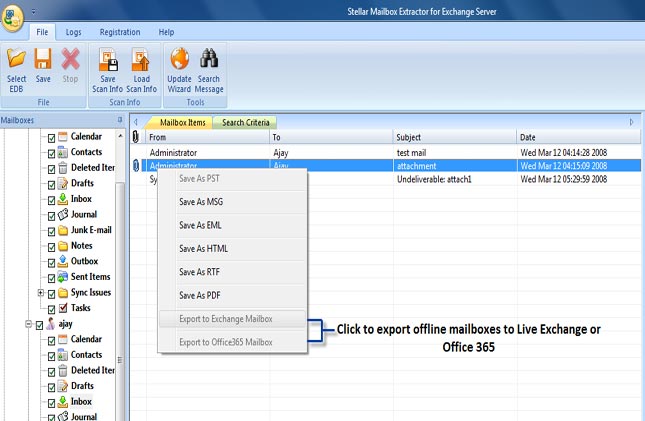
Task: Click the Tasks folder icon
Action: [63, 308]
